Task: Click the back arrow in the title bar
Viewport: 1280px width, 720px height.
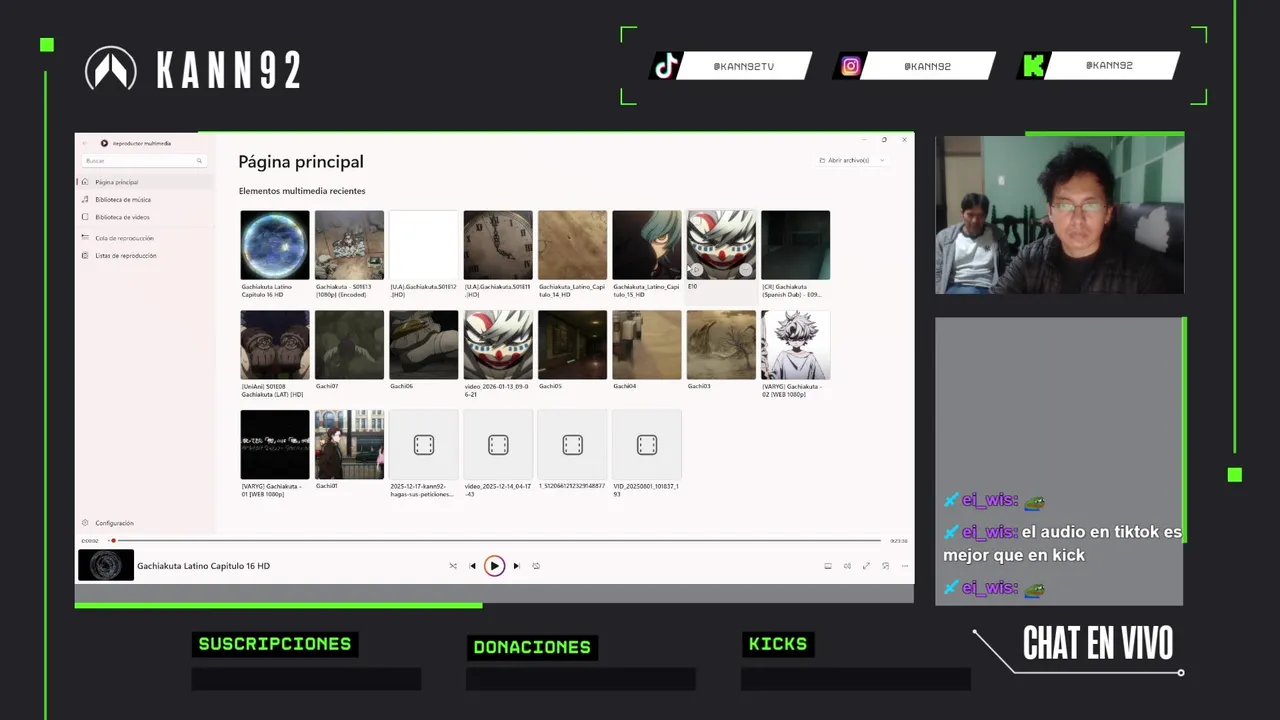Action: 85,143
